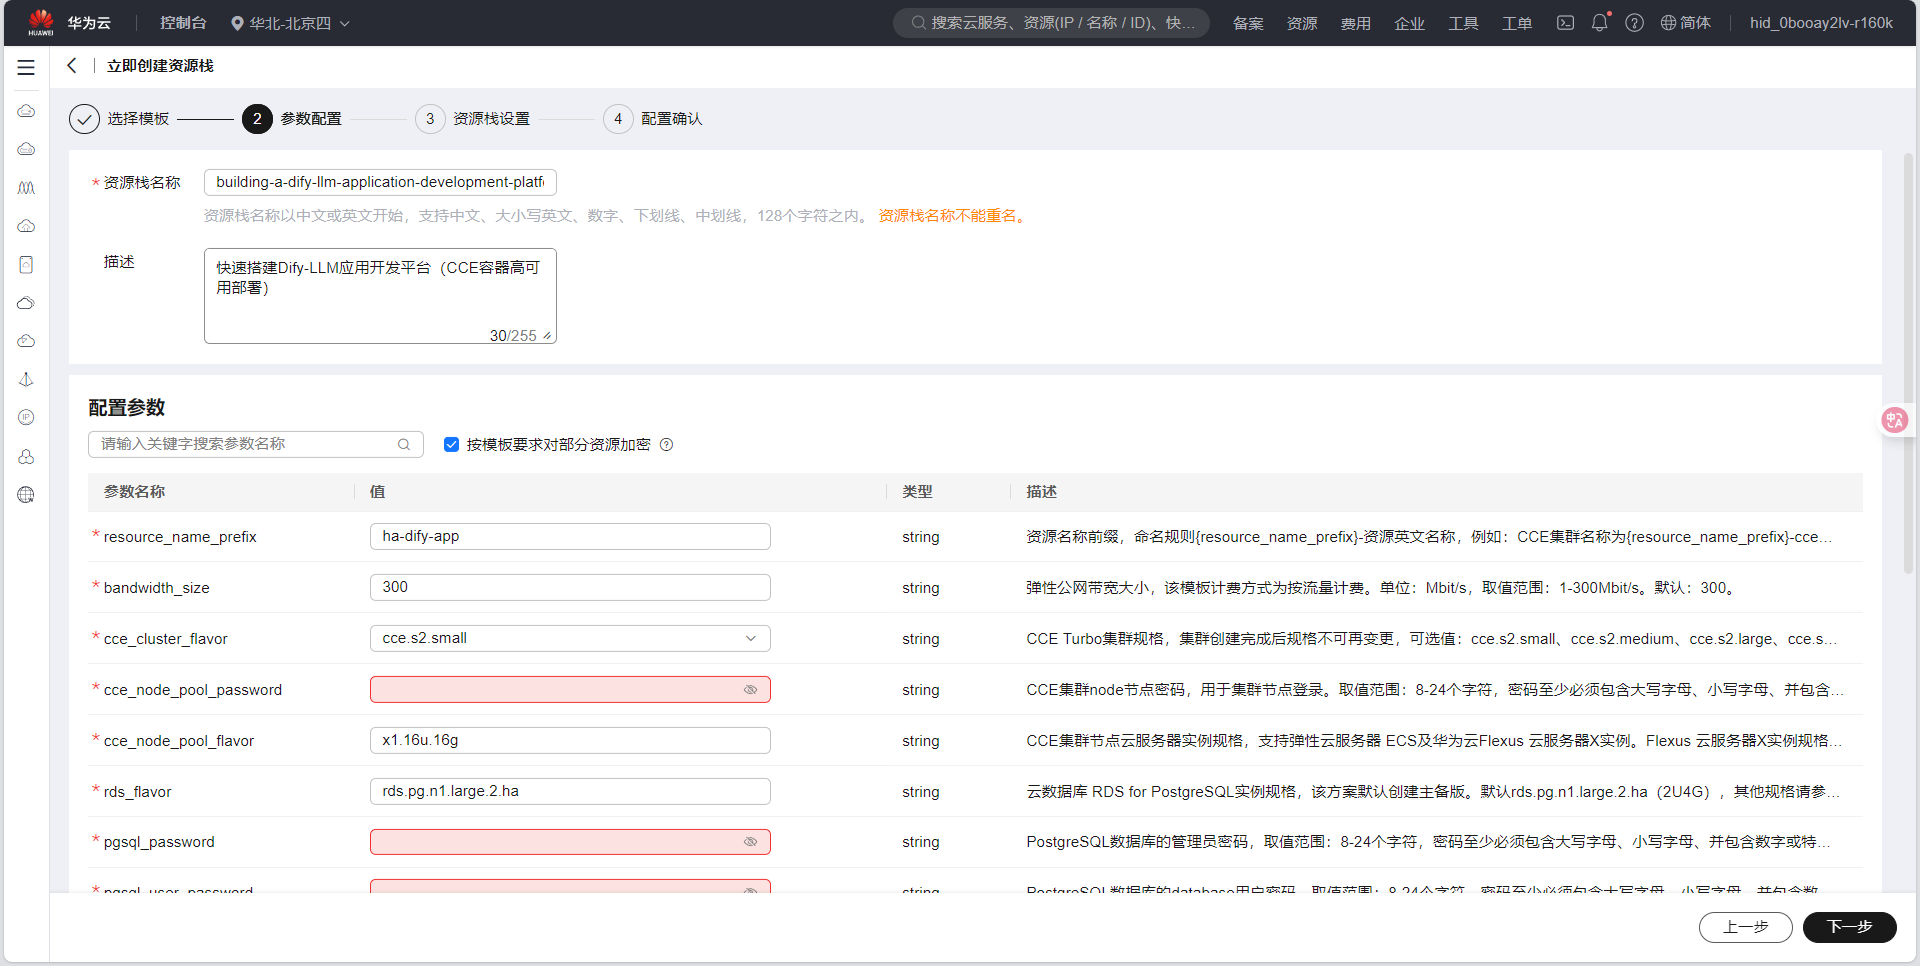Click the 描述 description textarea
The width and height of the screenshot is (1920, 966).
(380, 296)
